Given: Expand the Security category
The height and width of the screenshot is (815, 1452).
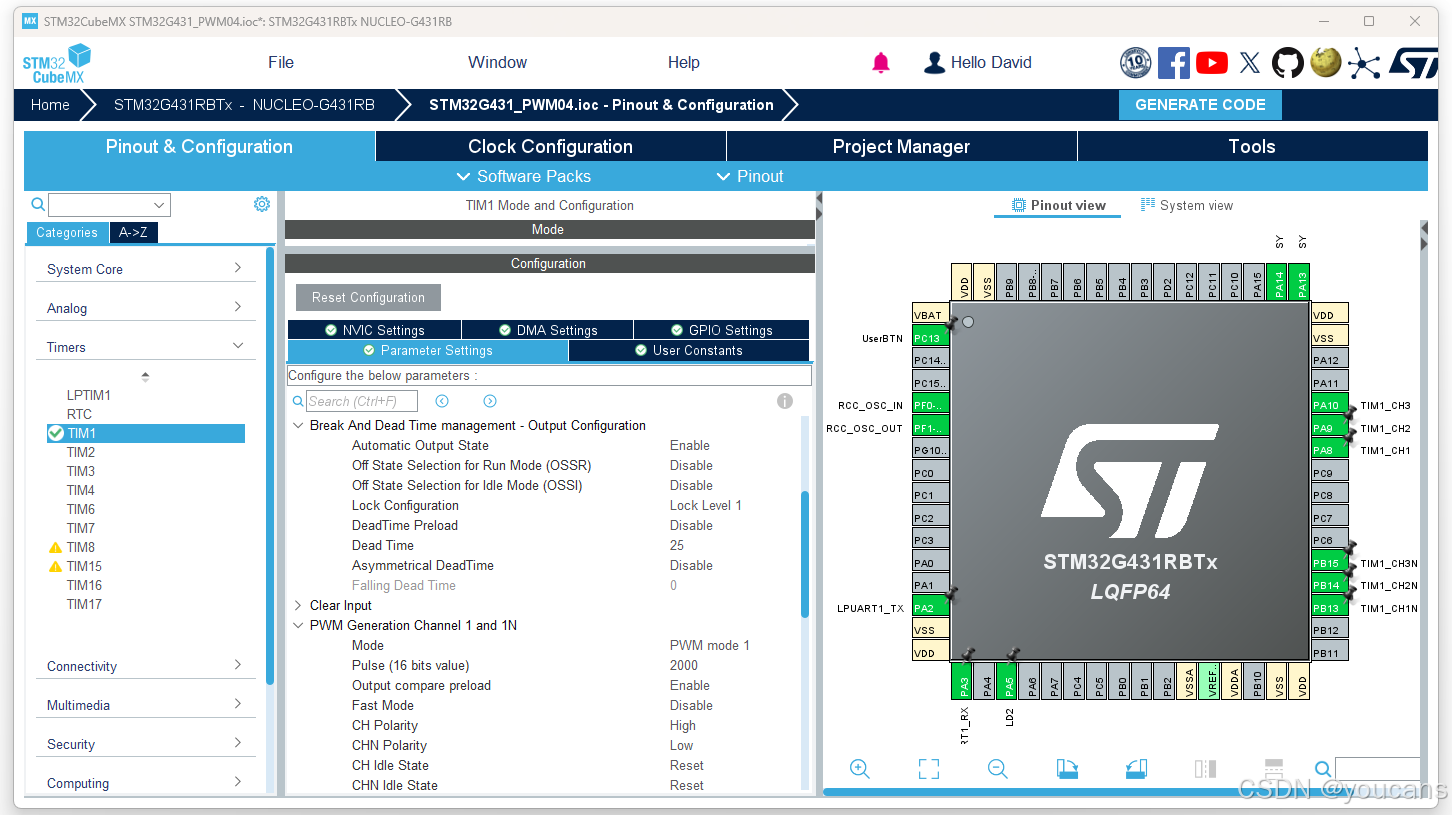Looking at the screenshot, I should [145, 744].
